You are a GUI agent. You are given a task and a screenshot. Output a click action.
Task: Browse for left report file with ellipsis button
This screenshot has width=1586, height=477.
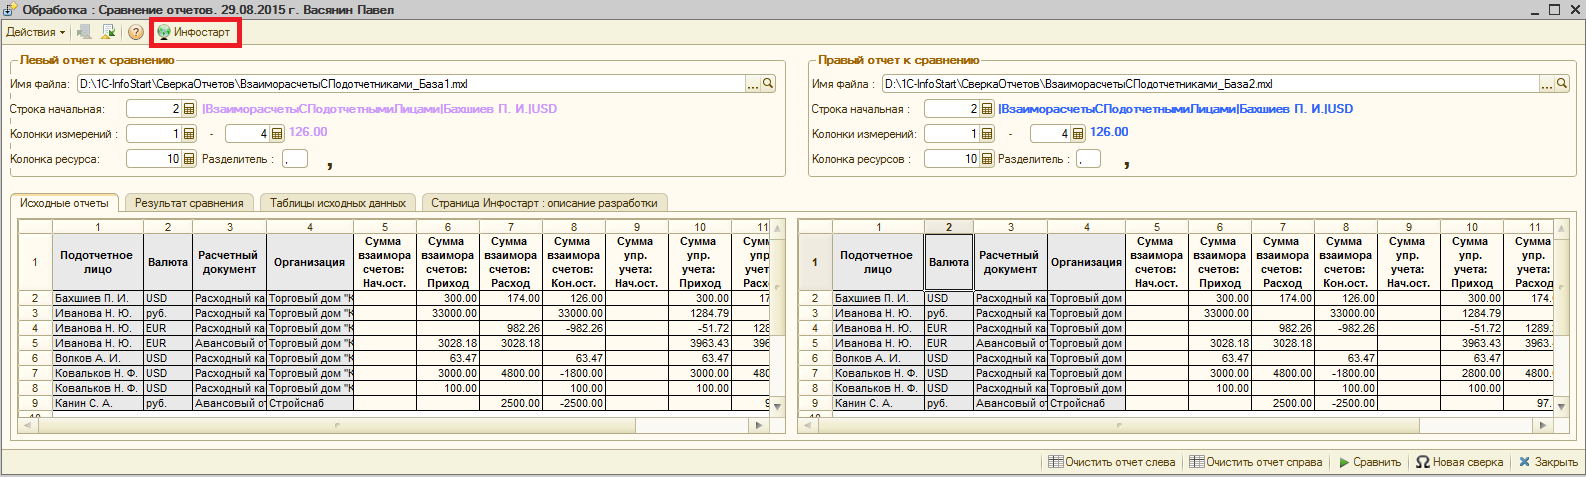(753, 84)
